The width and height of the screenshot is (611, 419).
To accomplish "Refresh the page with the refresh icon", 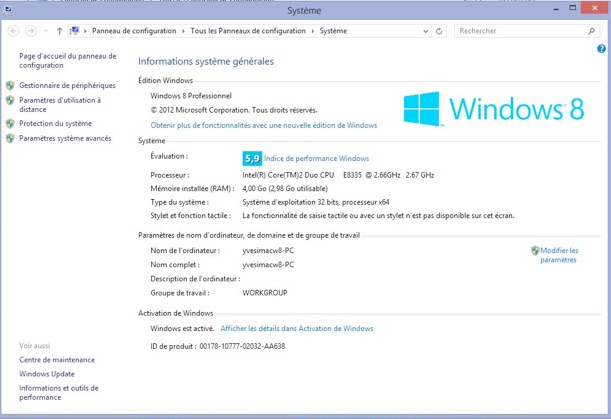I will click(x=439, y=31).
